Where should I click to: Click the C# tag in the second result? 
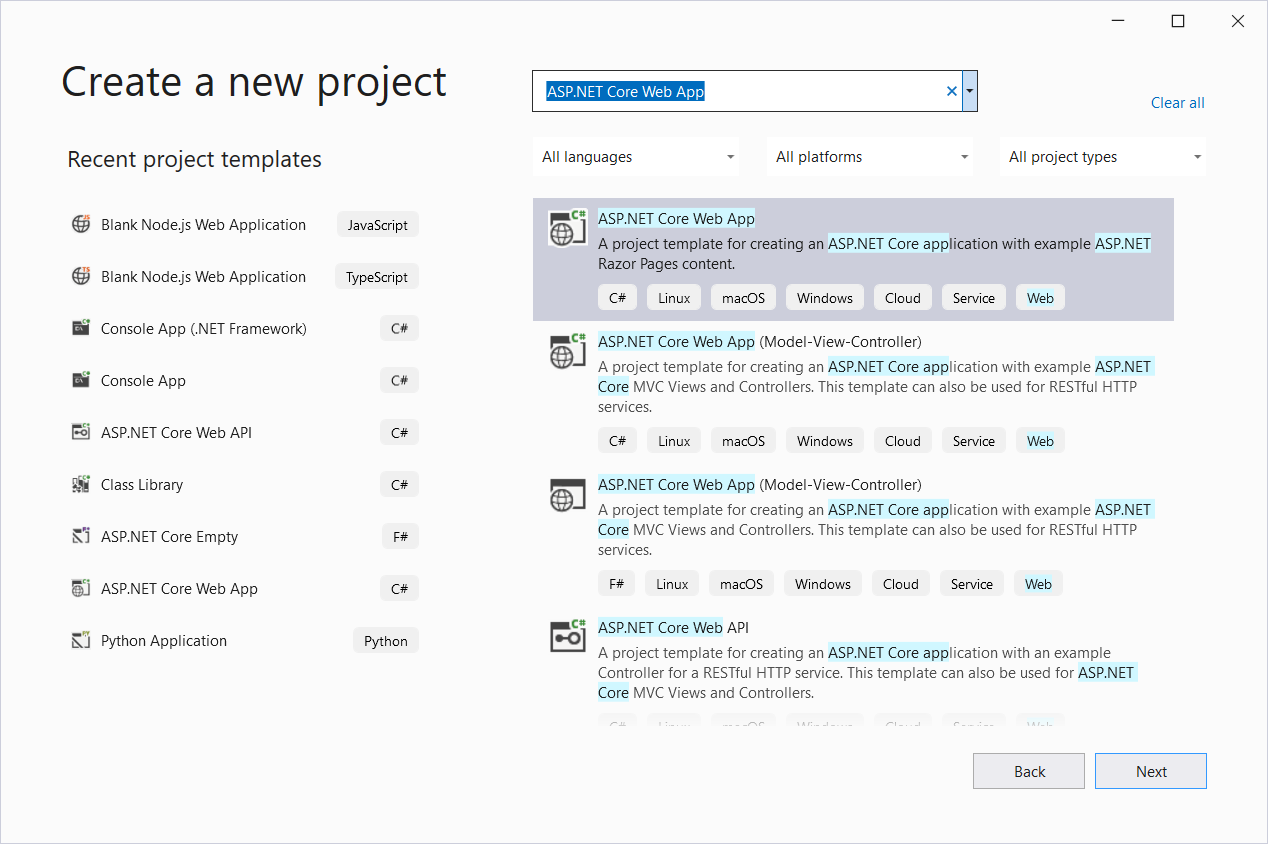tap(617, 441)
